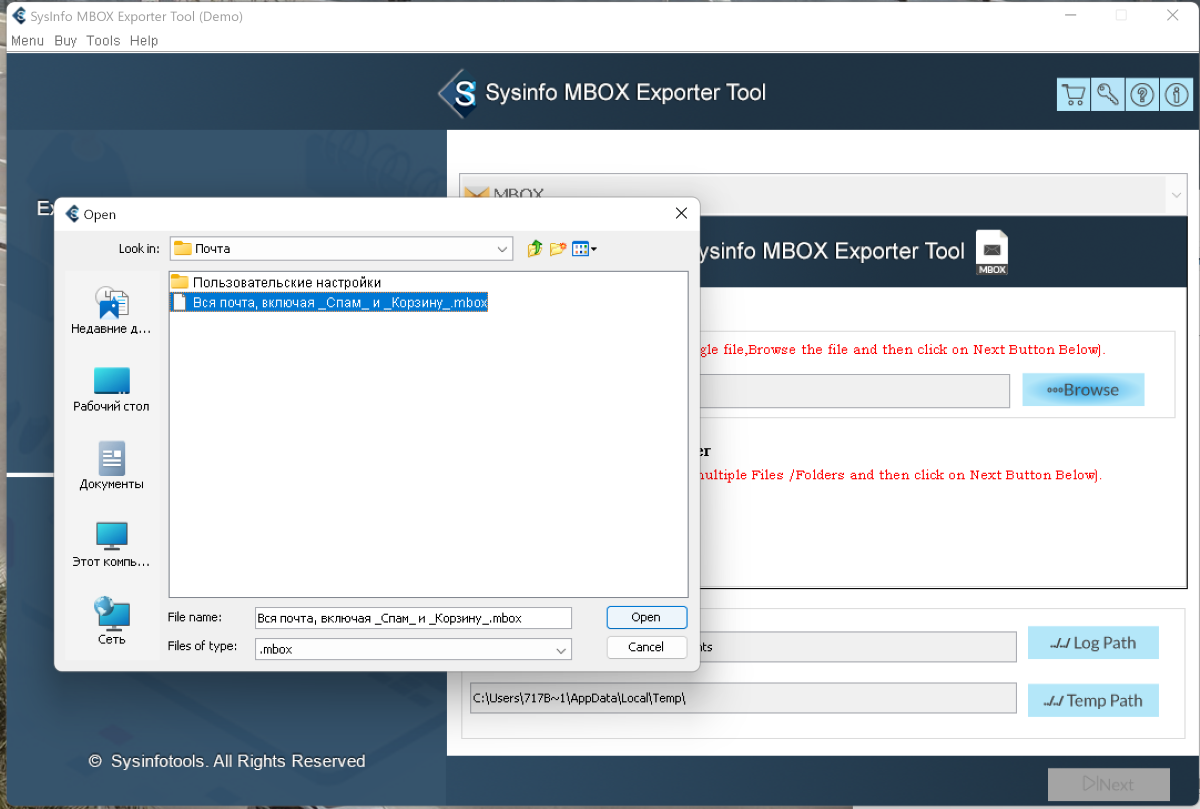Click the Sysinfo logo icon in header
Image resolution: width=1200 pixels, height=809 pixels.
tap(459, 94)
